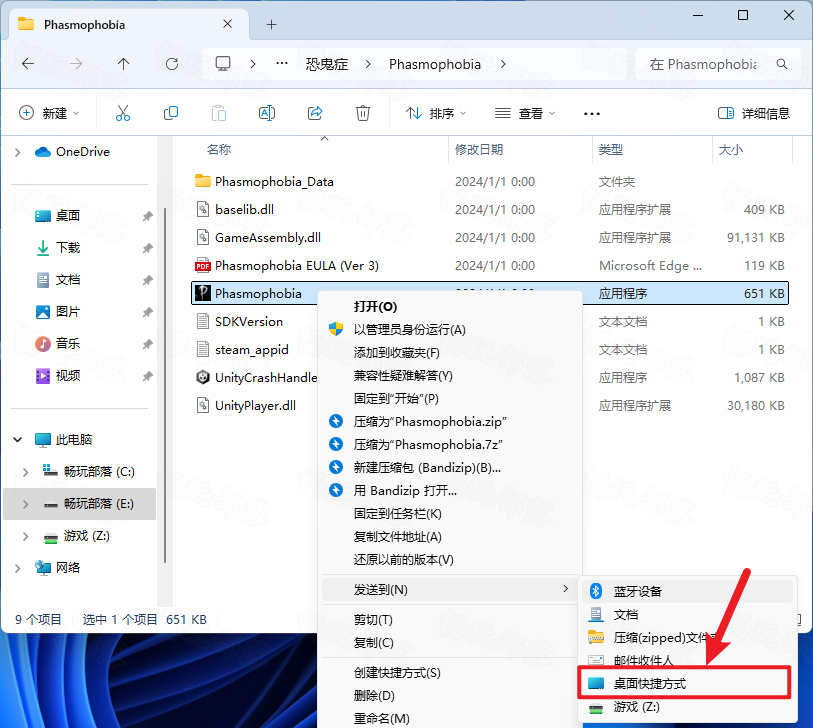Click the search magnifier icon
The height and width of the screenshot is (728, 813).
pyautogui.click(x=781, y=64)
